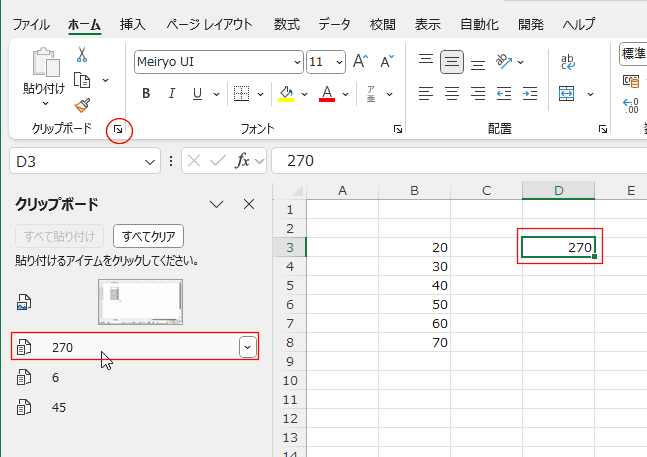Screen dimensions: 647x457
Task: Click the すべてクリア button
Action: [148, 237]
